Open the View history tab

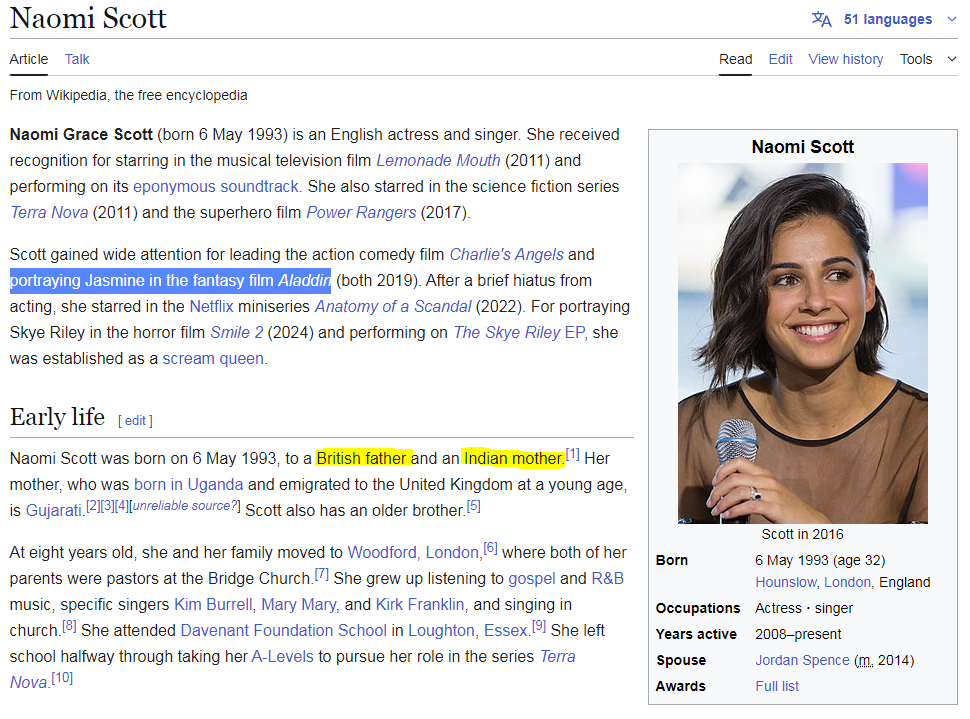pos(846,59)
